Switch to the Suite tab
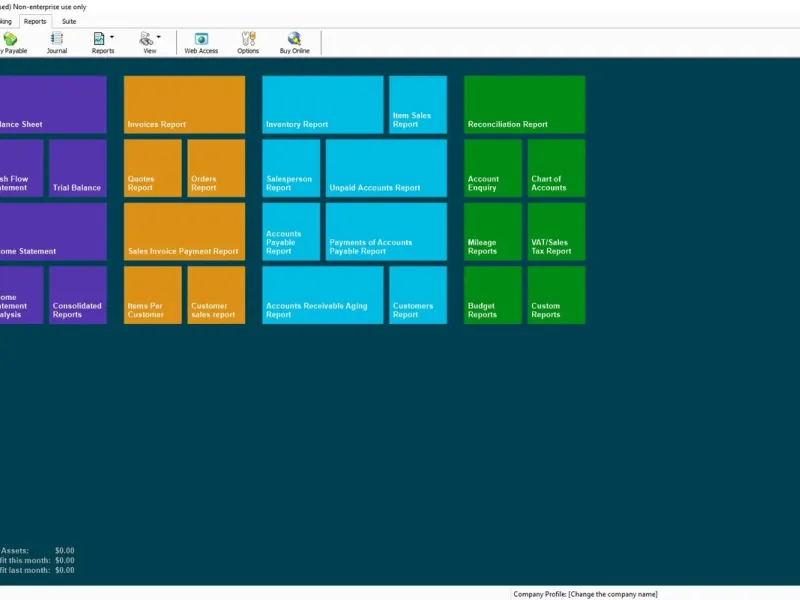The image size is (800, 600). (x=69, y=21)
